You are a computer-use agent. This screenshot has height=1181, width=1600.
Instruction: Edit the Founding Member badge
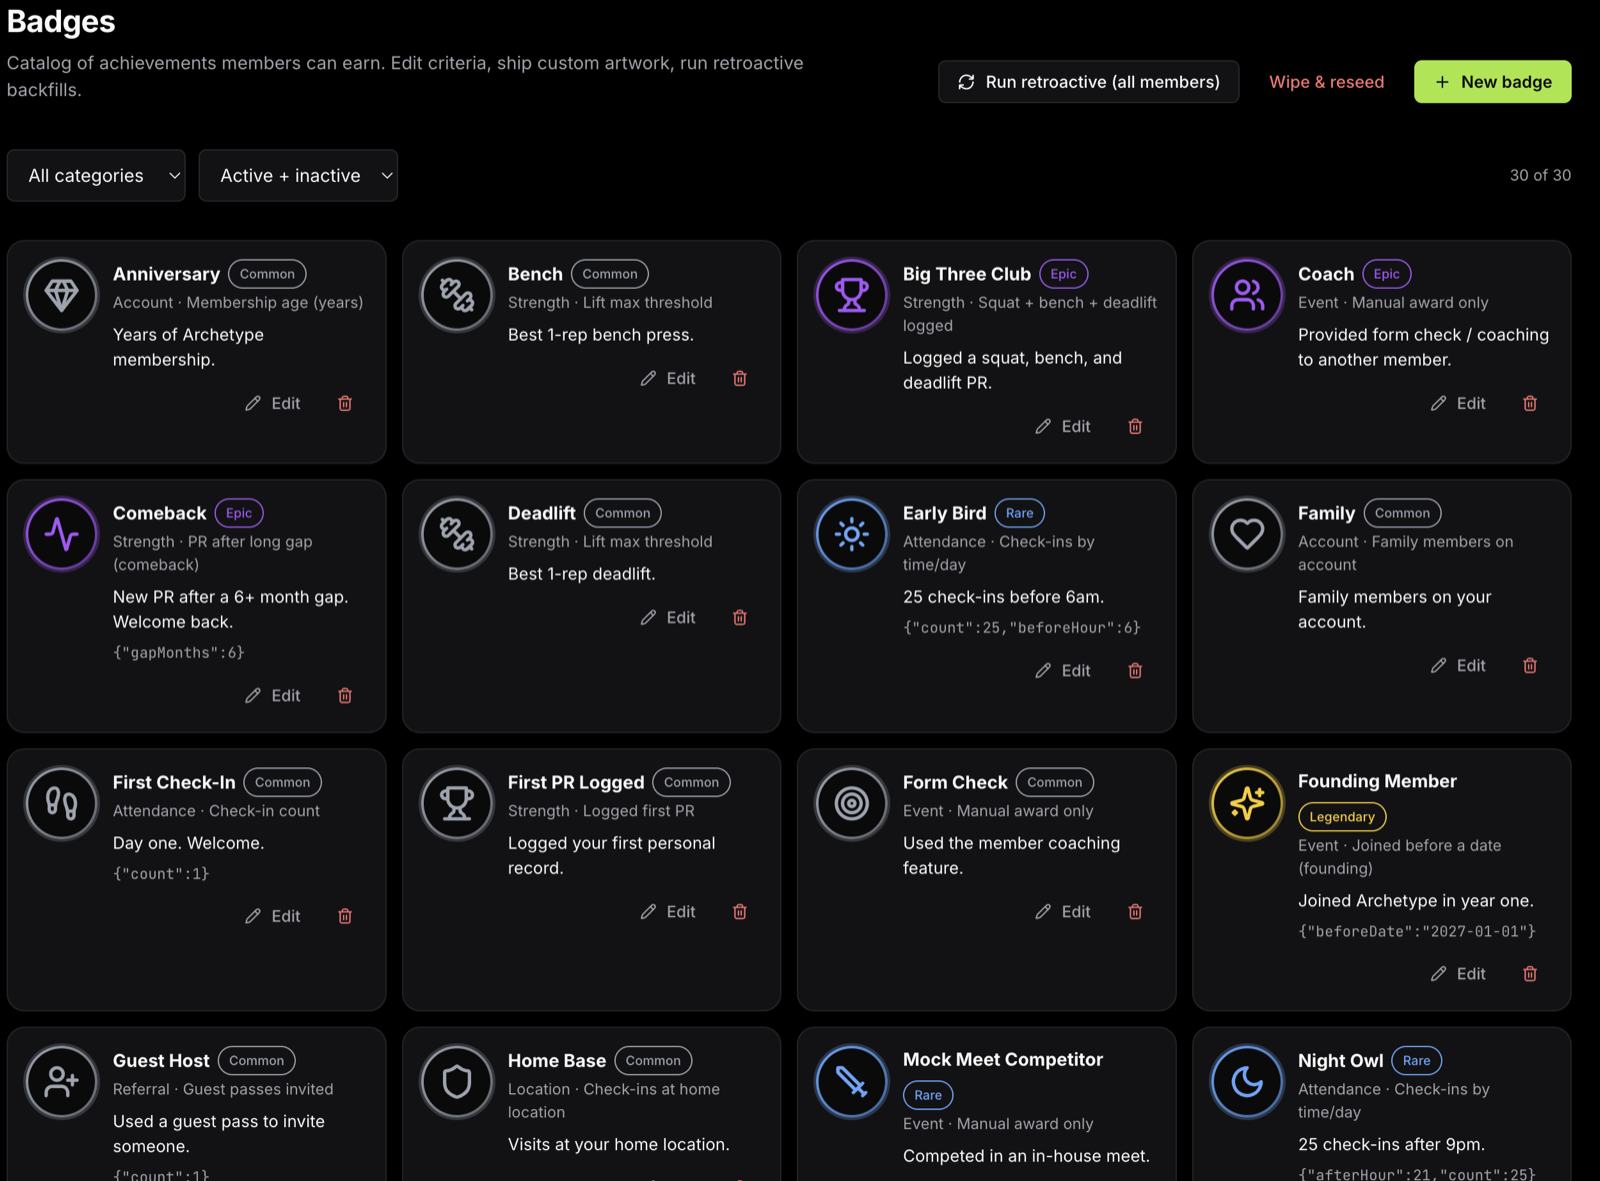[x=1458, y=973]
